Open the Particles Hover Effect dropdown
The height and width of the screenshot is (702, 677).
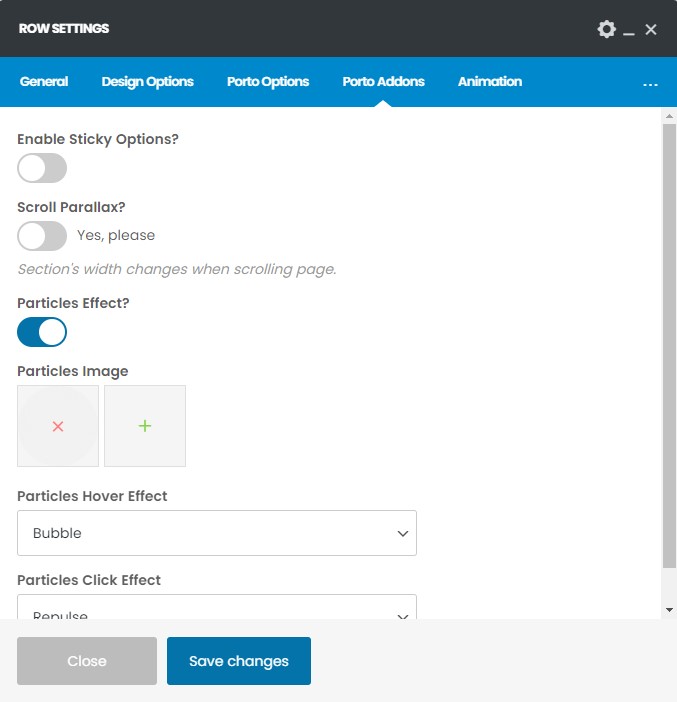217,533
